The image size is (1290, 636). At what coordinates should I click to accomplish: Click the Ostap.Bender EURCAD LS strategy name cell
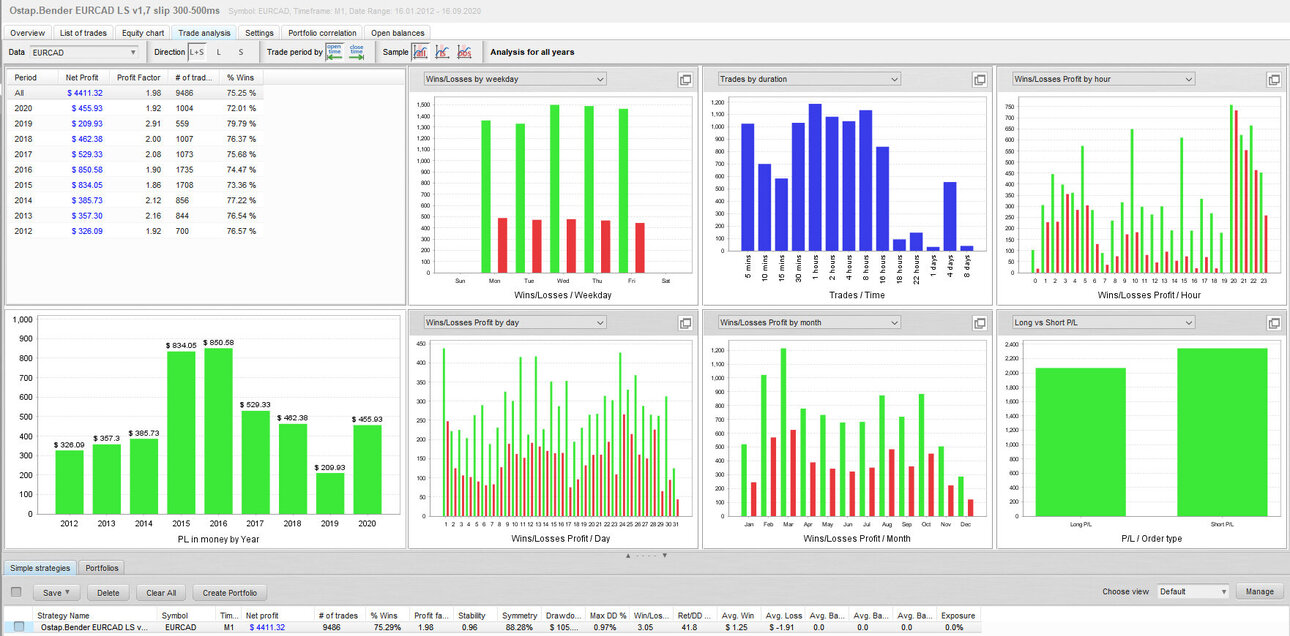[94, 627]
